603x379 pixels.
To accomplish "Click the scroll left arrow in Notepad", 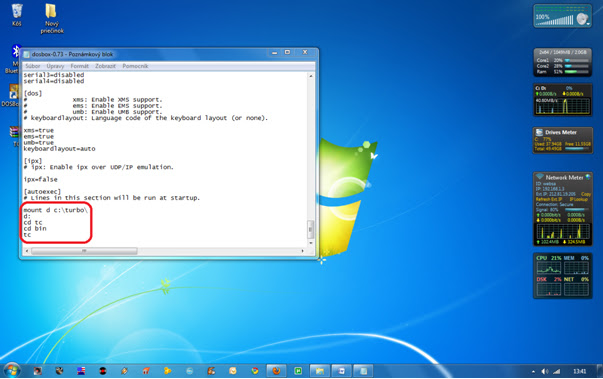I will coord(27,251).
